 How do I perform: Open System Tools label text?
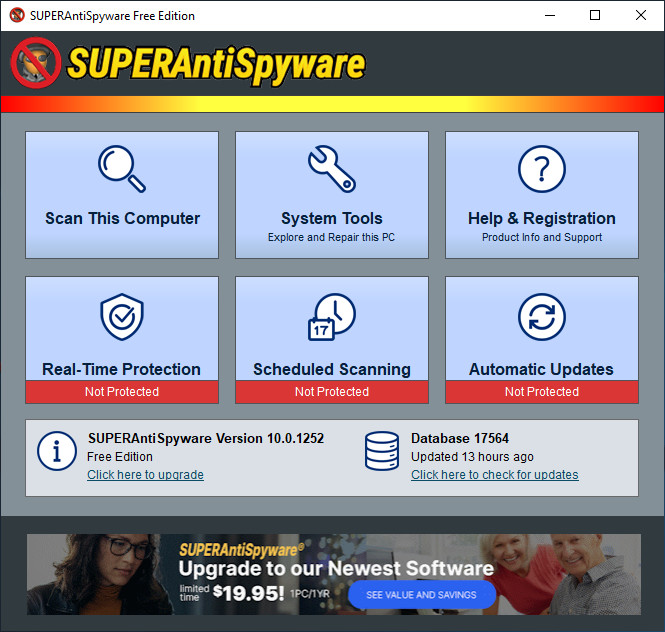[x=332, y=218]
